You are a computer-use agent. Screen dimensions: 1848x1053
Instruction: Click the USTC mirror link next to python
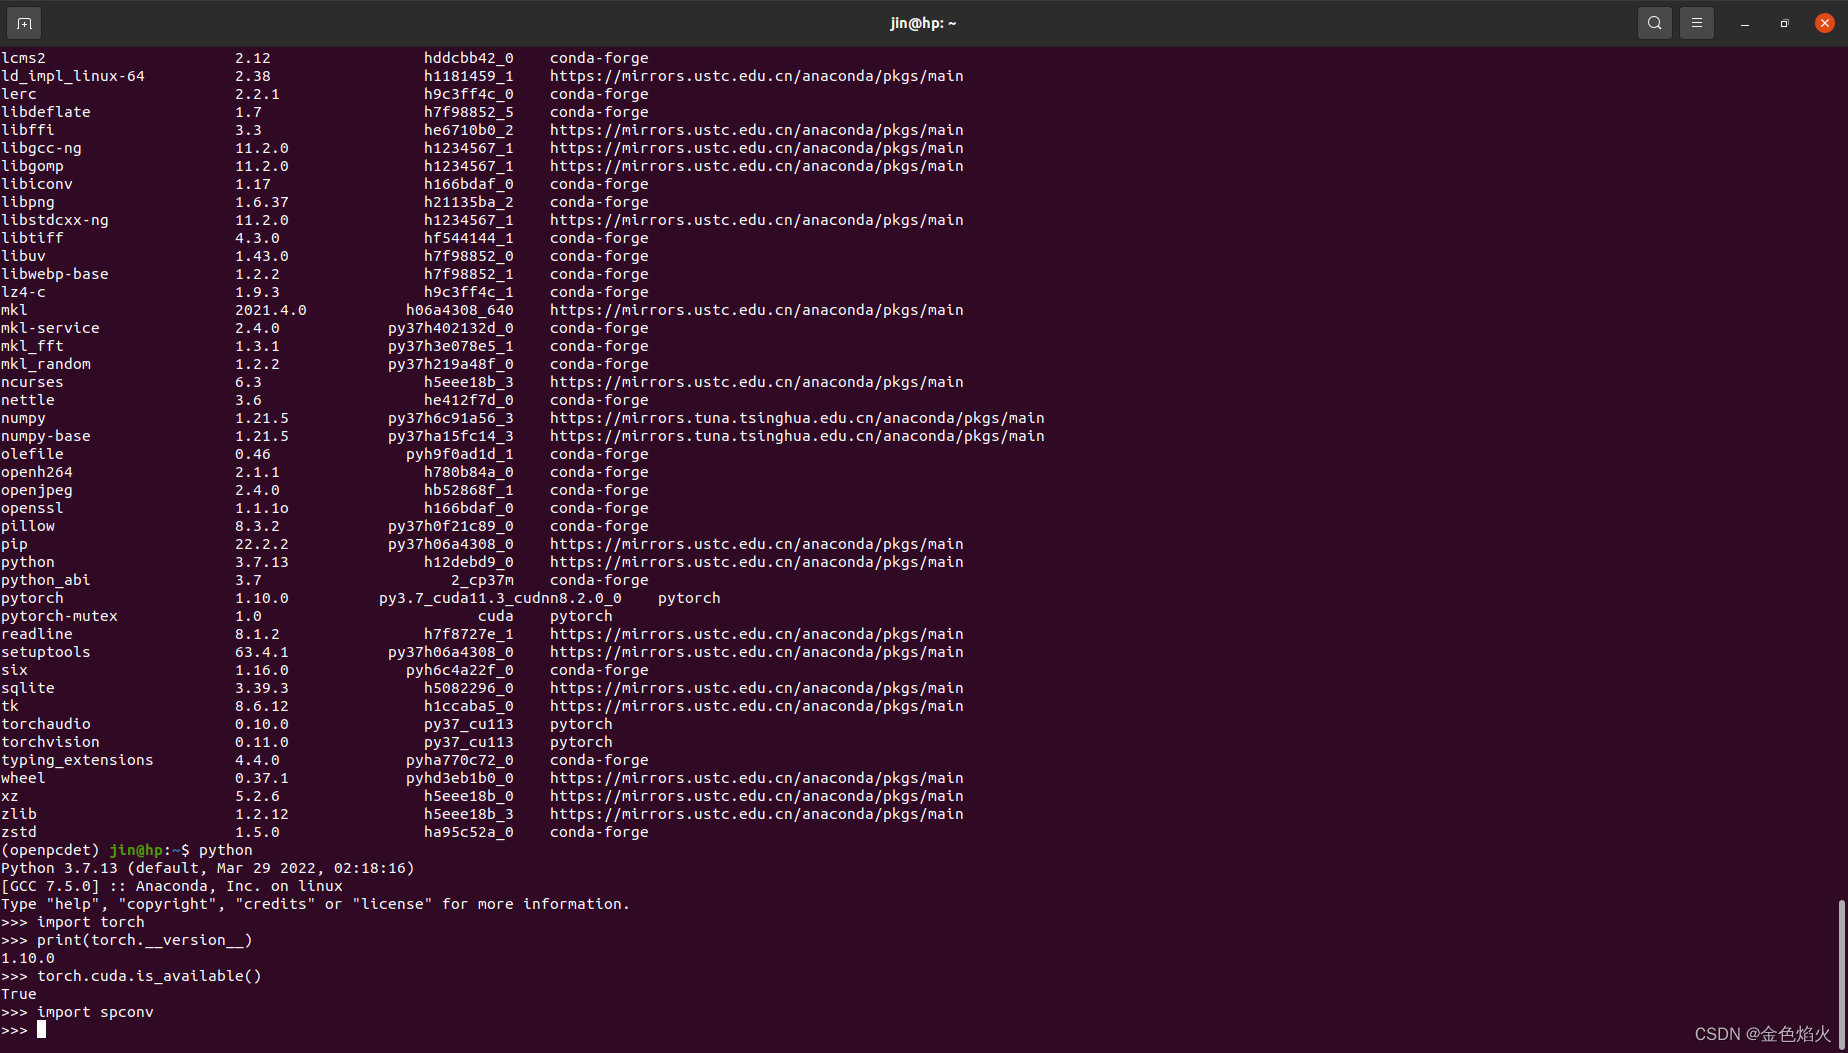pyautogui.click(x=756, y=561)
